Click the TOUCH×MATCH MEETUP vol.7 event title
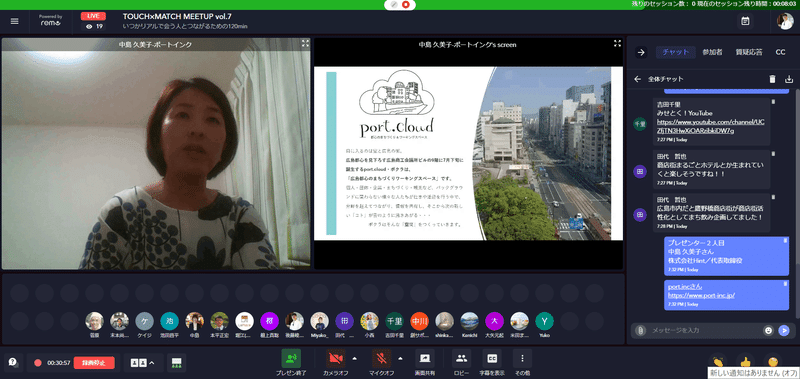800x379 pixels. (x=177, y=16)
